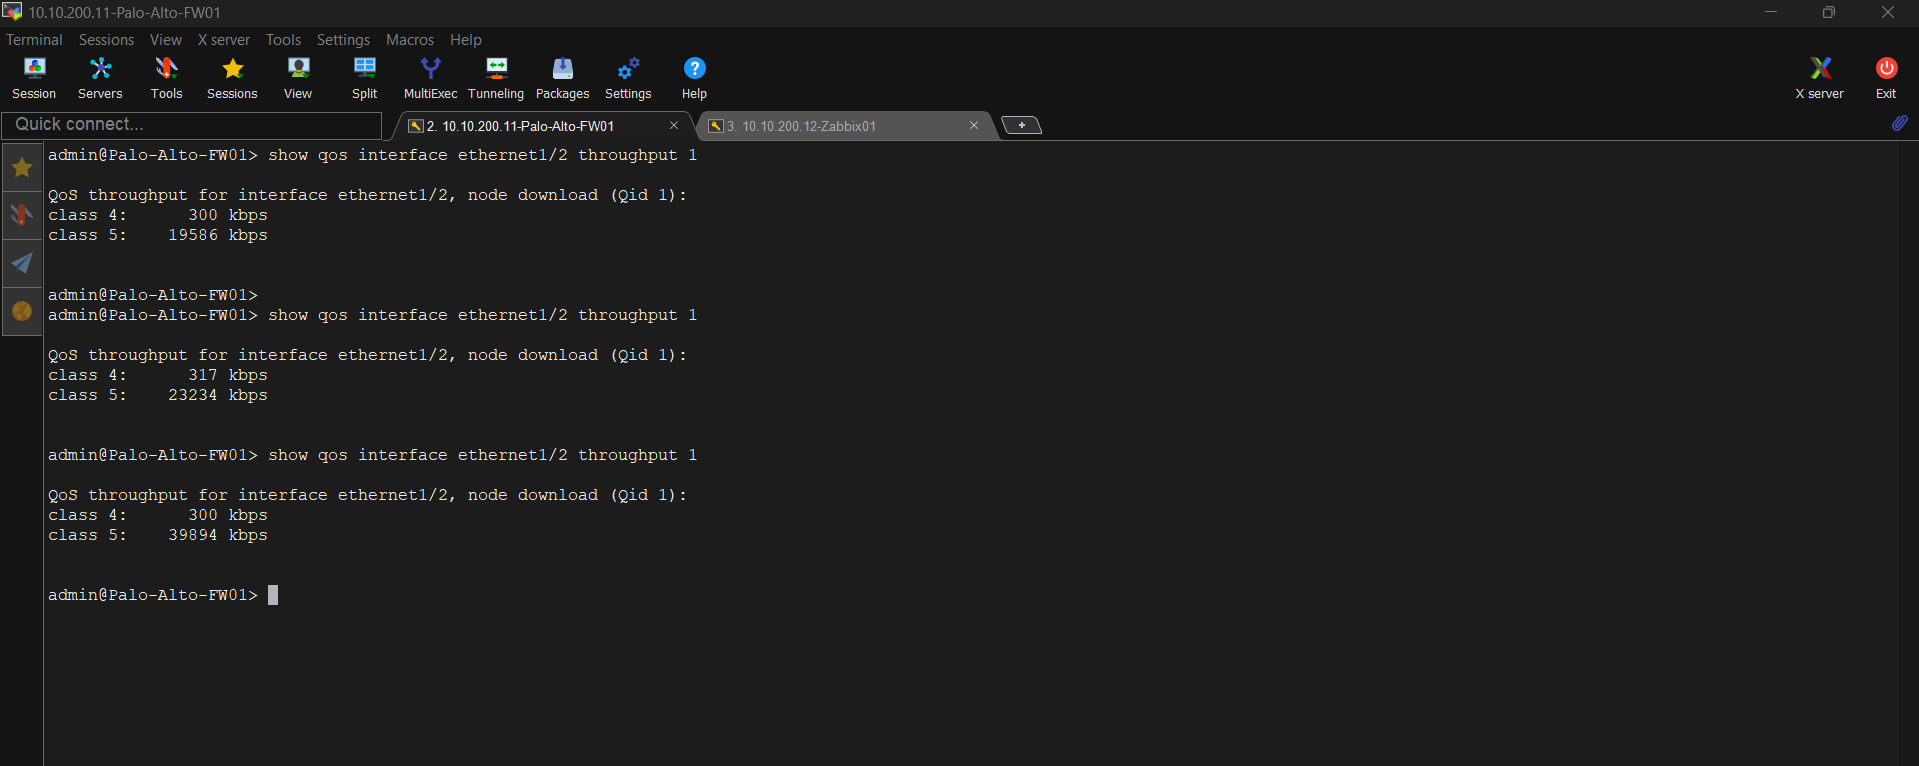Click the terminal cursor at last prompt
Image resolution: width=1919 pixels, height=766 pixels.
tap(273, 595)
